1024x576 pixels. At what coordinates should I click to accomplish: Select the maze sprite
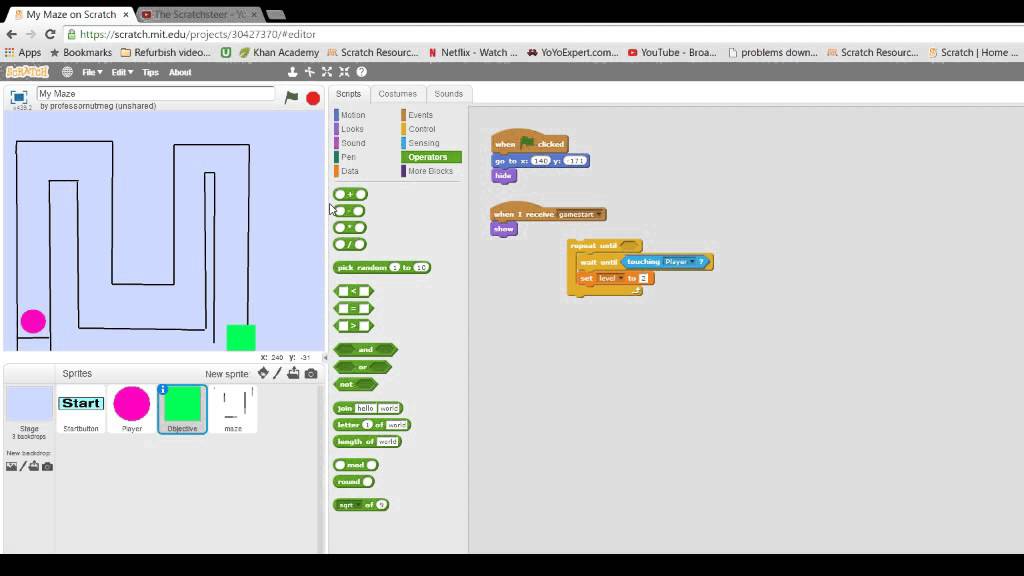click(x=233, y=409)
